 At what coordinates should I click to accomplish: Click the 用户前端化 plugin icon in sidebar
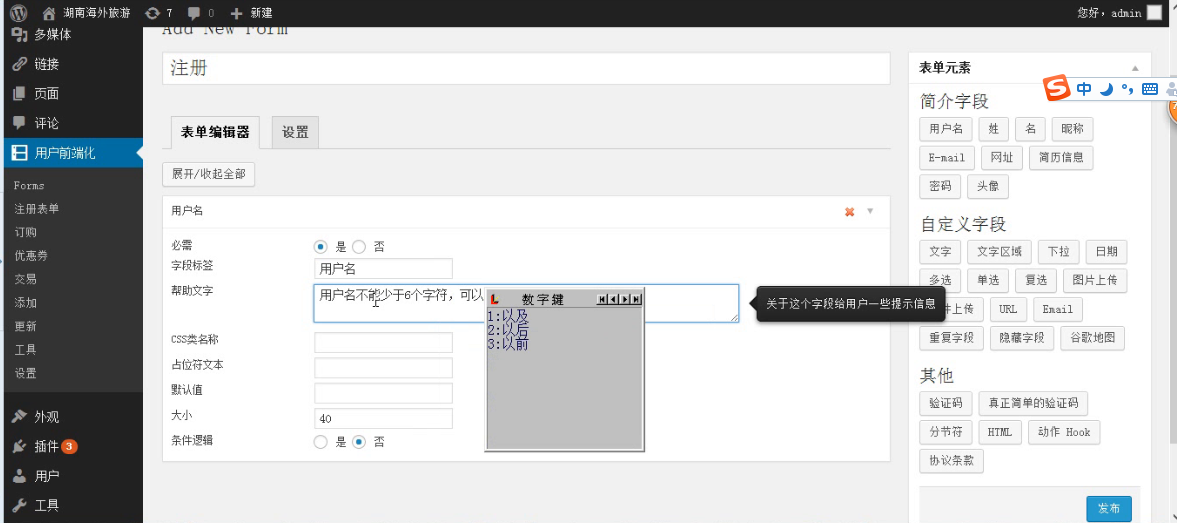click(20, 152)
